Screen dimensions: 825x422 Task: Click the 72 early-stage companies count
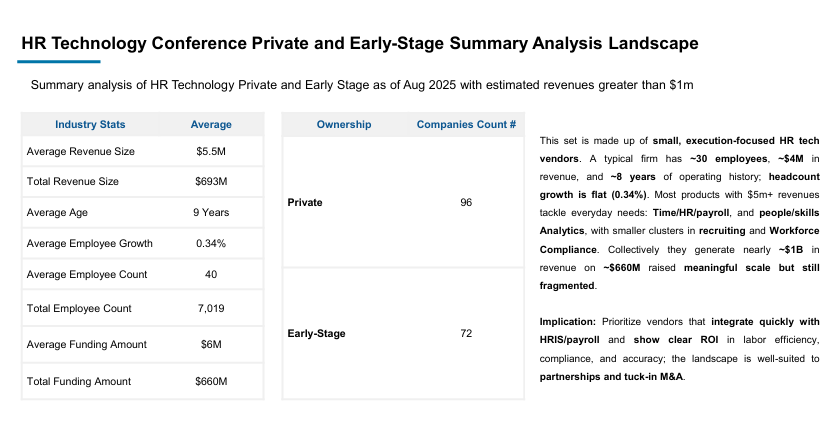click(466, 333)
